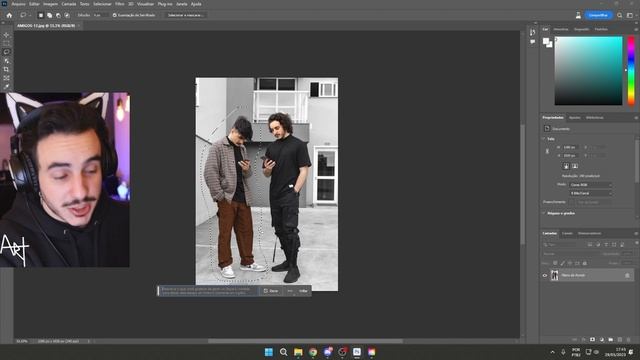Select the Eyedropper tool
640x360 pixels.
pyautogui.click(x=6, y=87)
